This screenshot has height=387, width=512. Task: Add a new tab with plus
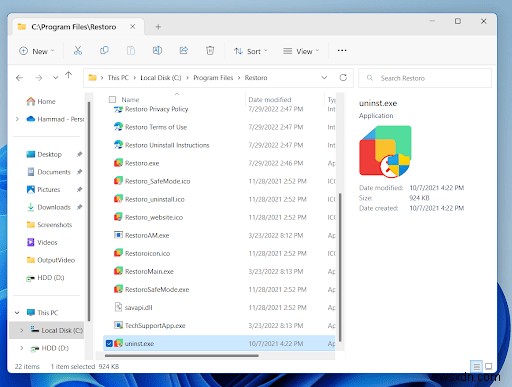click(x=158, y=27)
